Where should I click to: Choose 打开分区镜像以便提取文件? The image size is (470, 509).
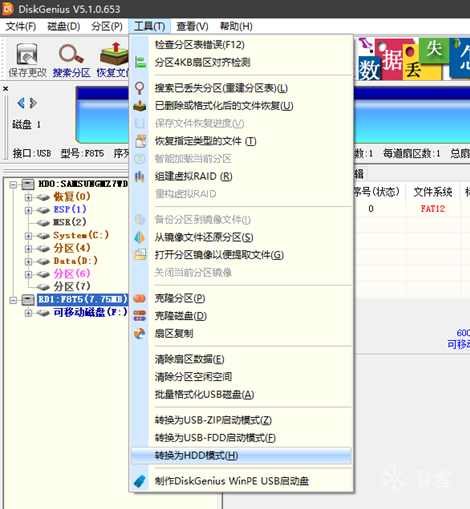(241, 255)
